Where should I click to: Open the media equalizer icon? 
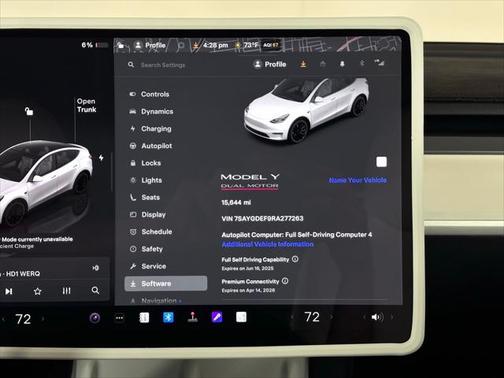pos(66,291)
